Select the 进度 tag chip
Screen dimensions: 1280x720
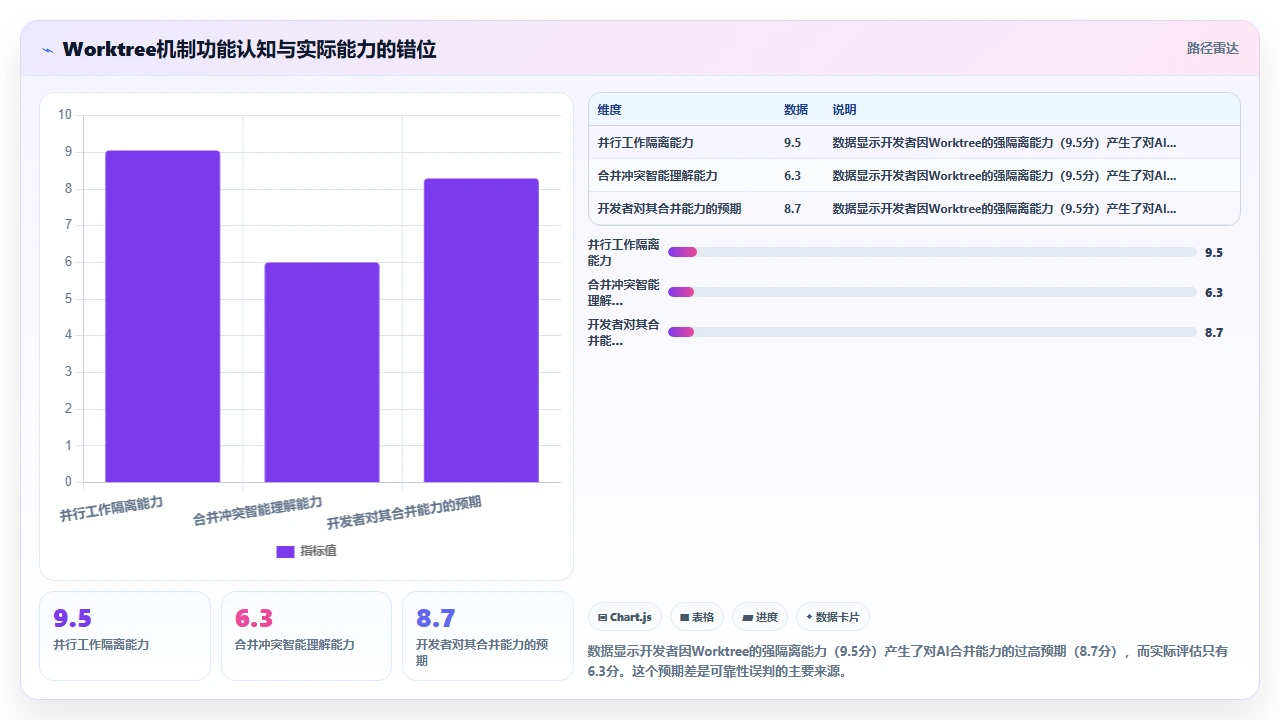pos(760,617)
